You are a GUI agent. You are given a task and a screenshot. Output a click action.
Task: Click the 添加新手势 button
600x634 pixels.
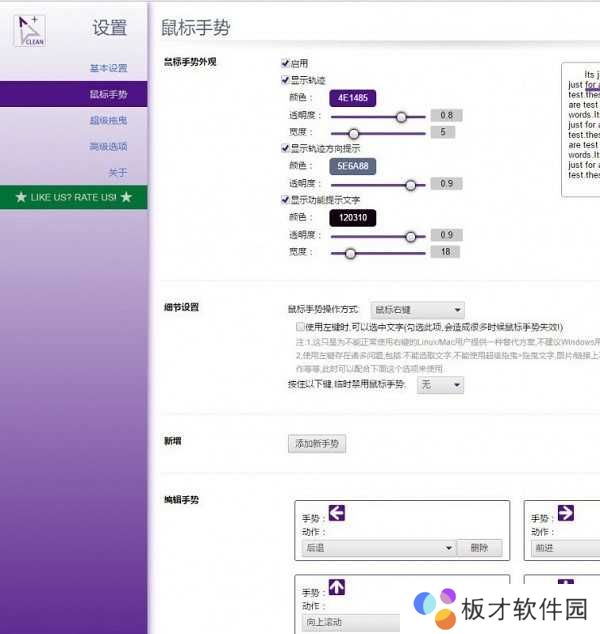coord(316,443)
